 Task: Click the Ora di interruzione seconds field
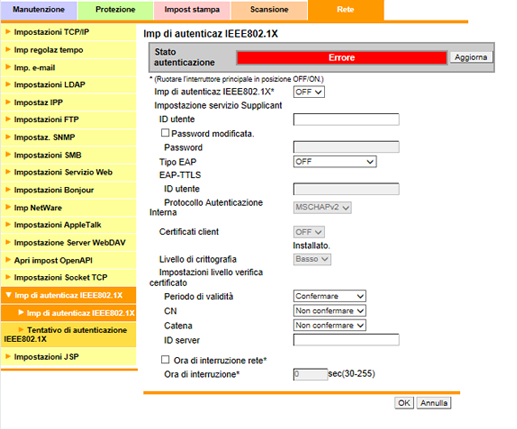(x=310, y=374)
